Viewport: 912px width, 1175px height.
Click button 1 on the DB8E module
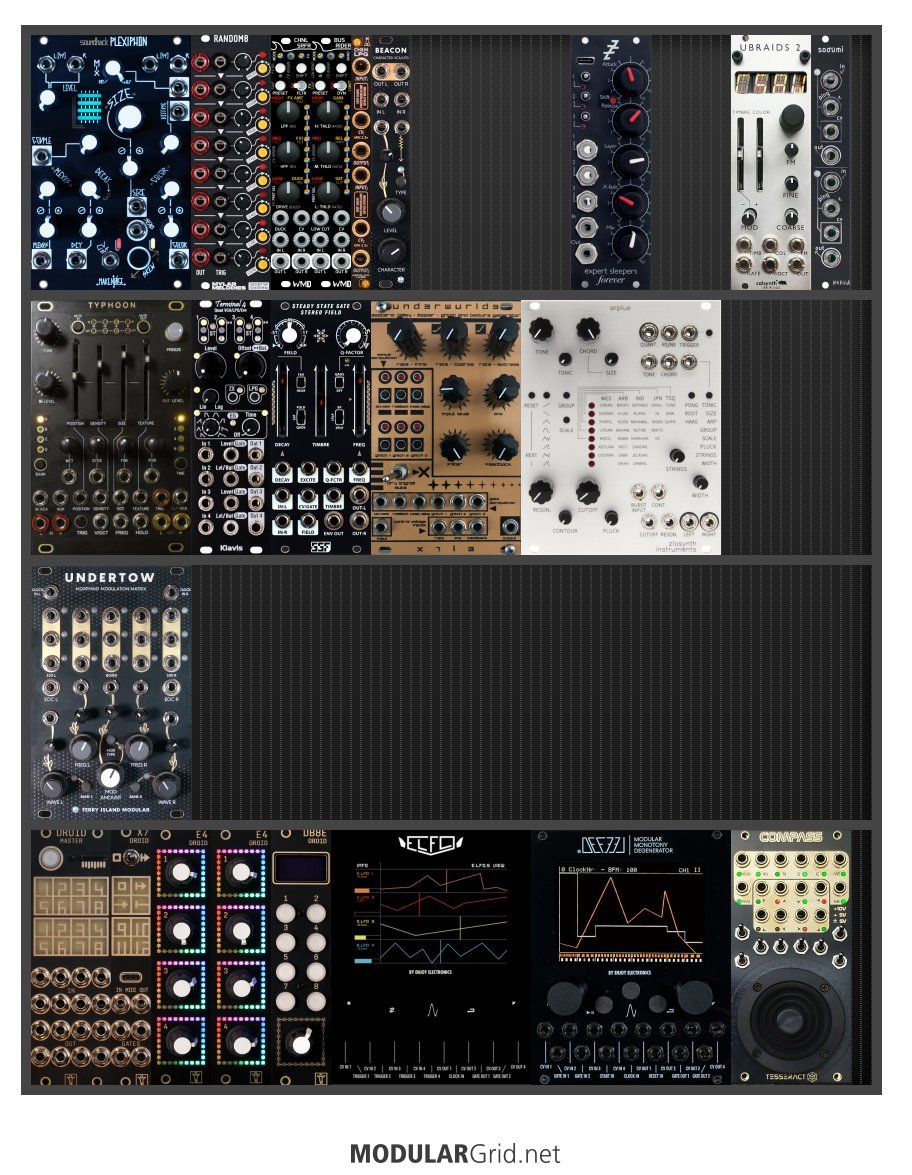tap(286, 913)
